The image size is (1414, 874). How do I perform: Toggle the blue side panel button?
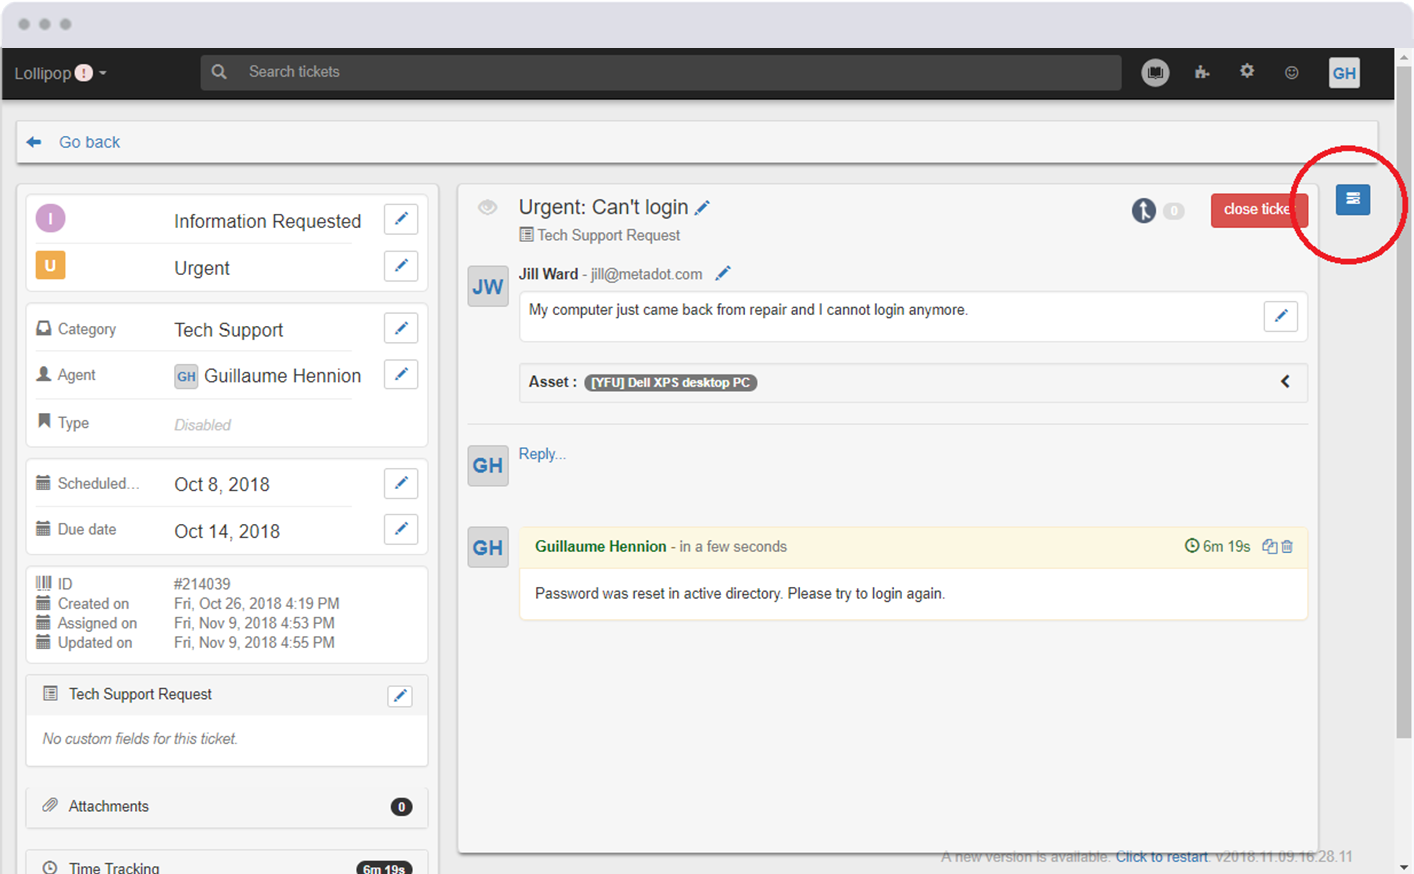(x=1352, y=199)
